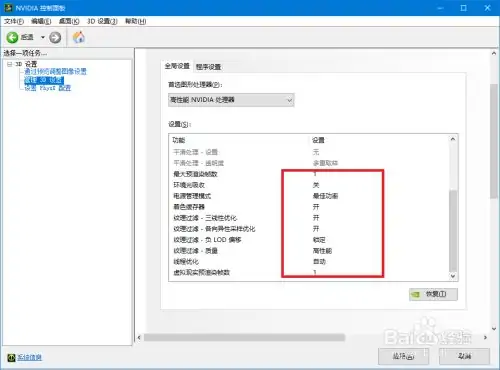Open the 编辑(E) menu
This screenshot has width=500, height=370.
tap(41, 21)
